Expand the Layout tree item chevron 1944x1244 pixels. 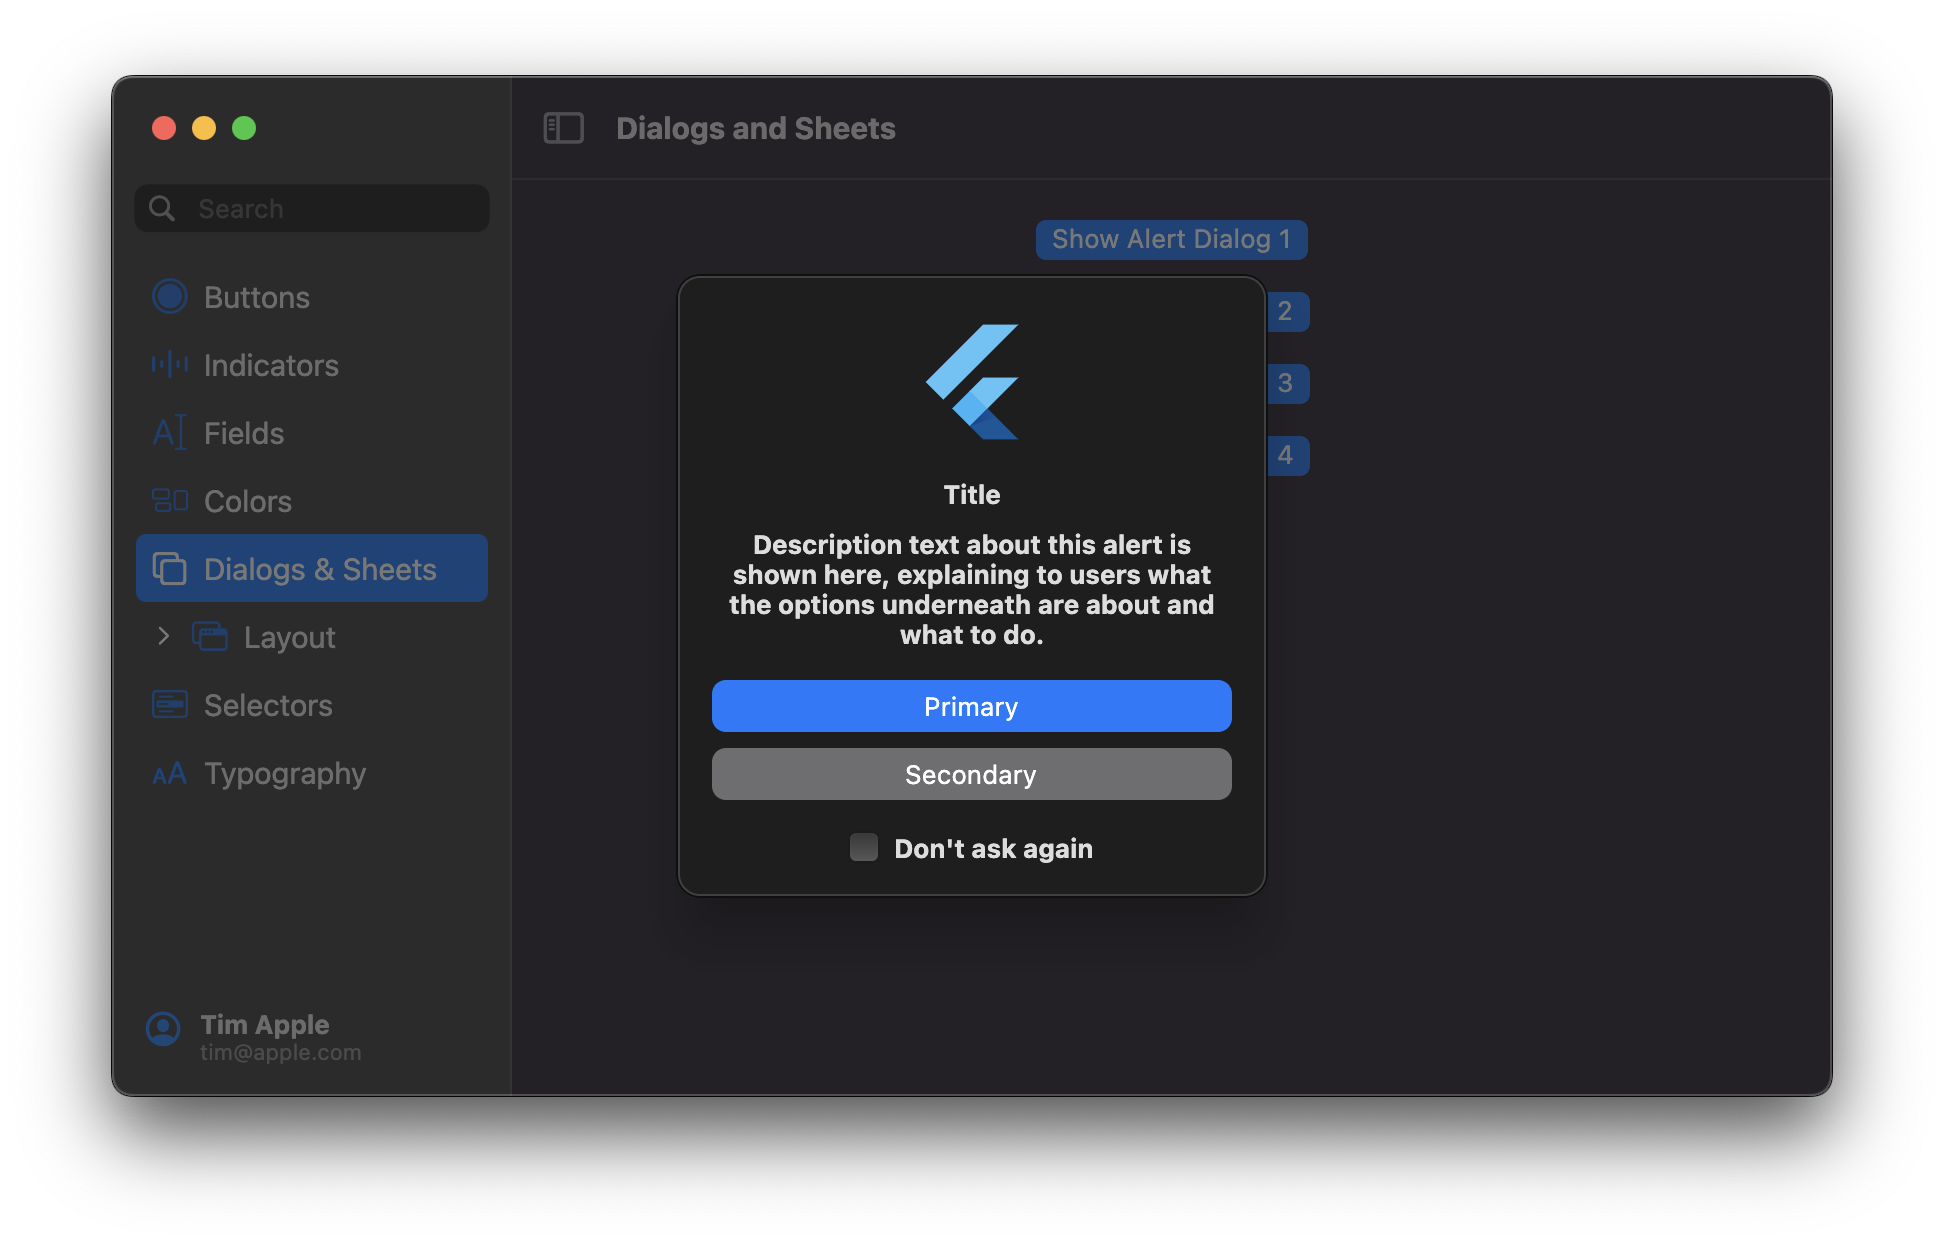(164, 636)
